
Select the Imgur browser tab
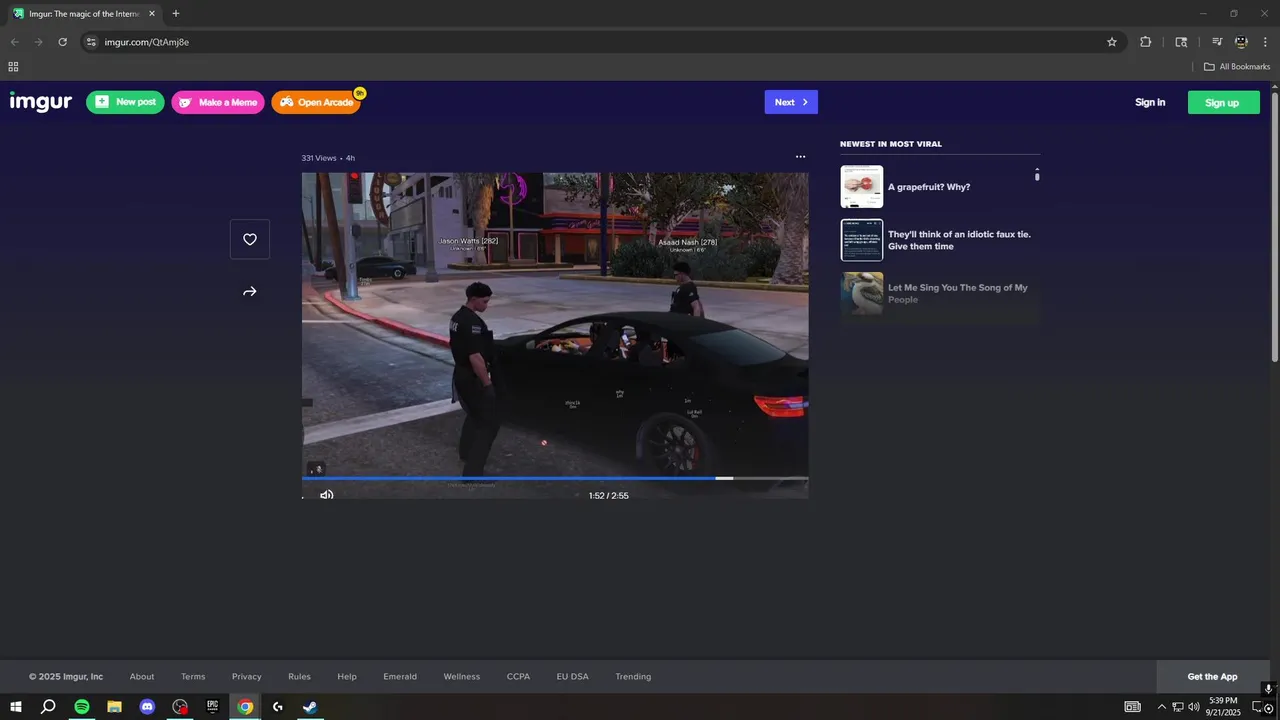[x=84, y=14]
